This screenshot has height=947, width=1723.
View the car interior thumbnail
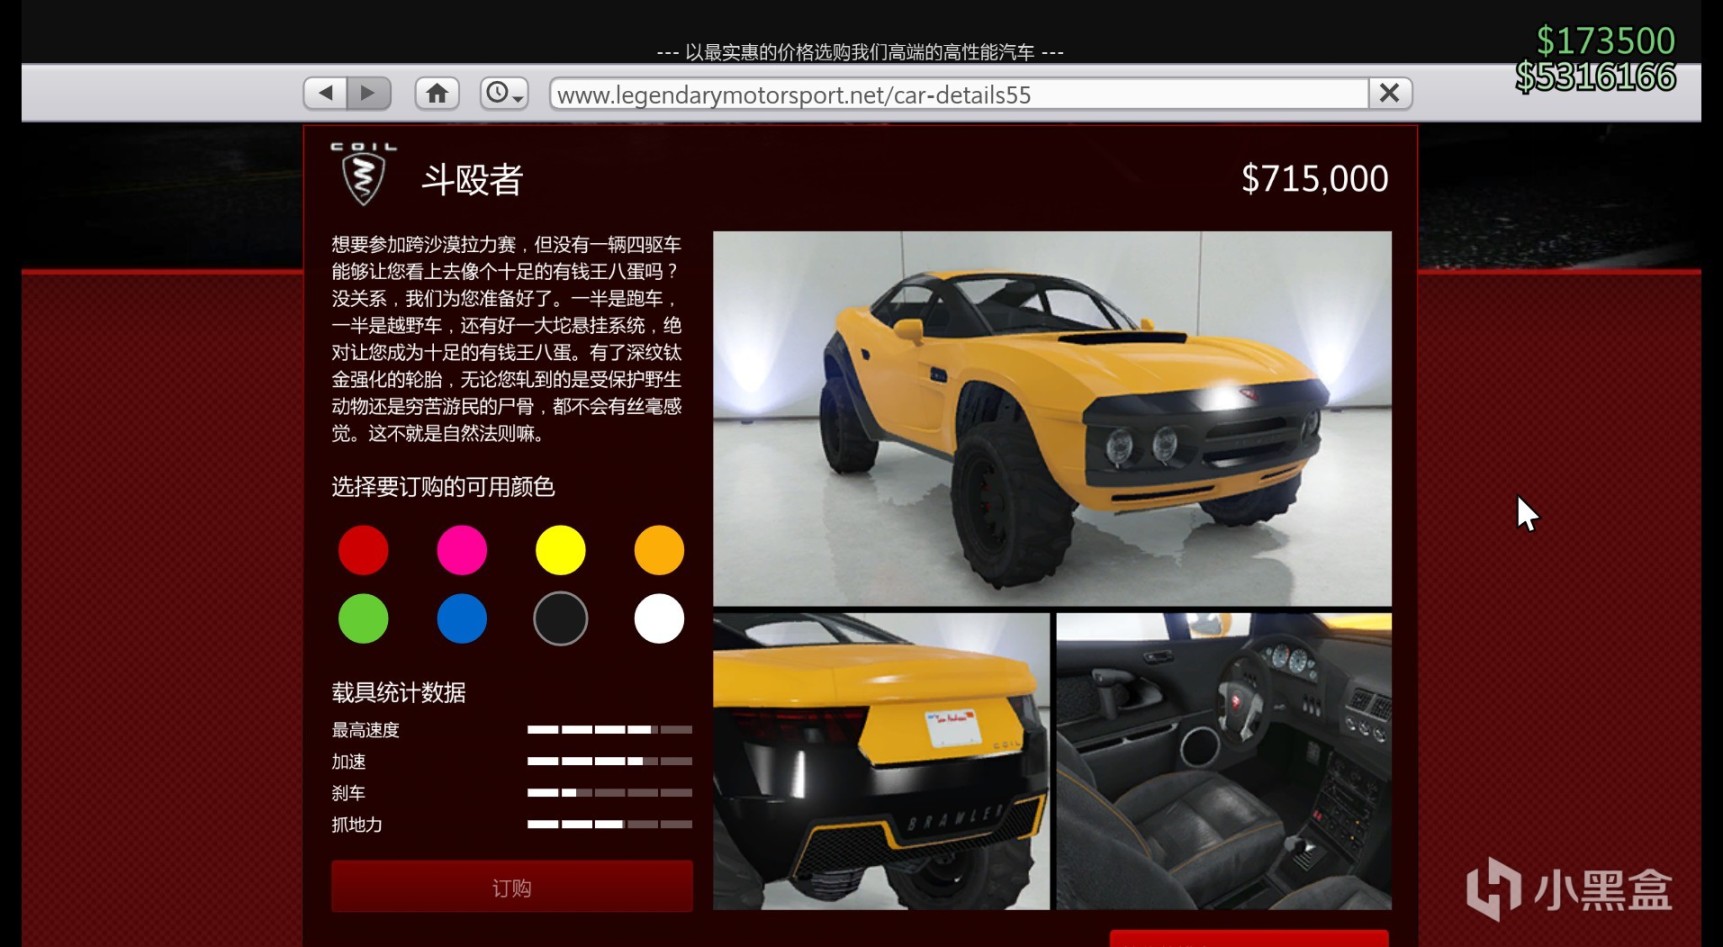click(1224, 762)
